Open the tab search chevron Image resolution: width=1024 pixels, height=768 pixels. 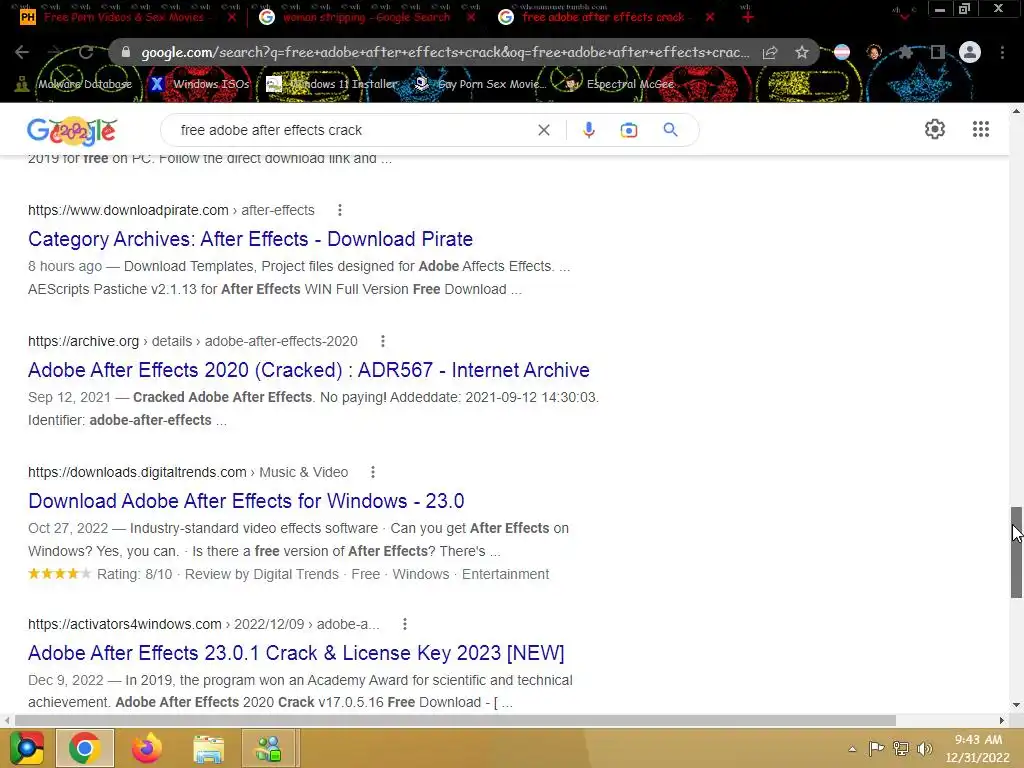904,17
